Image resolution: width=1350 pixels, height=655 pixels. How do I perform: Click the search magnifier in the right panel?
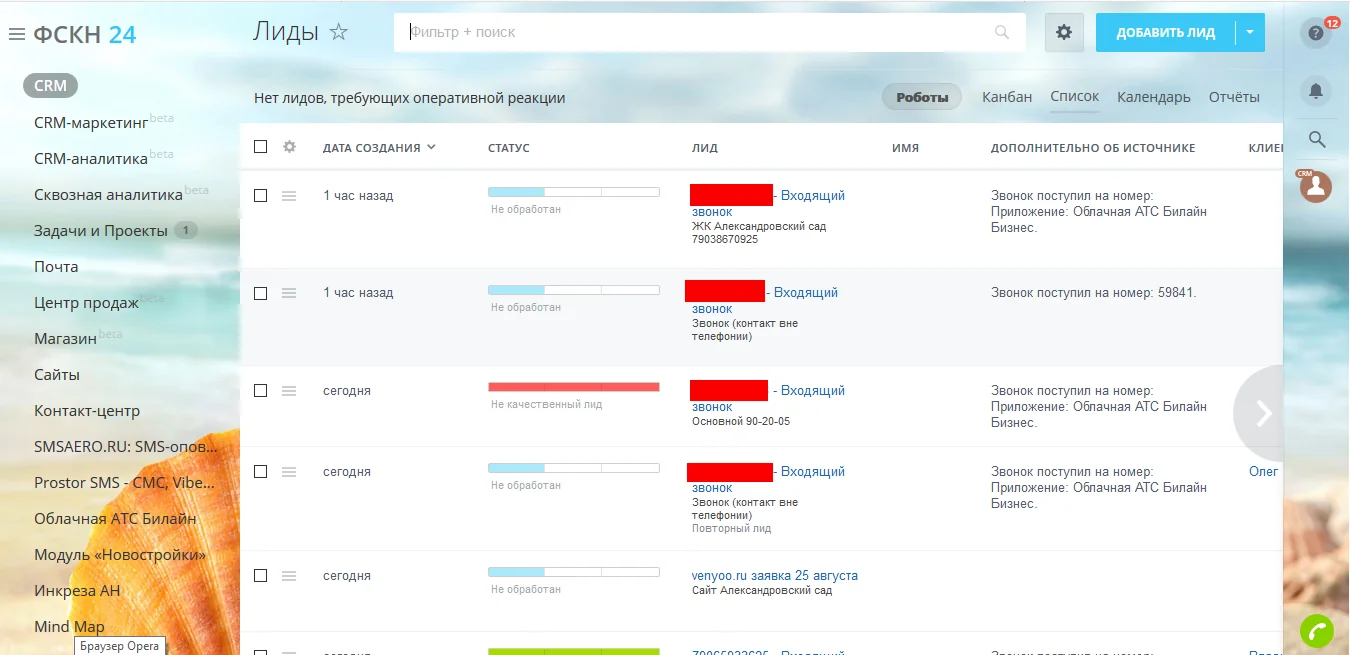pyautogui.click(x=1317, y=139)
